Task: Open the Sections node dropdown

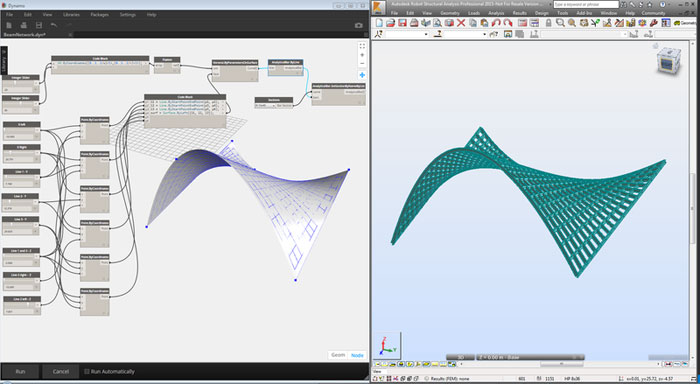Action: coord(266,106)
